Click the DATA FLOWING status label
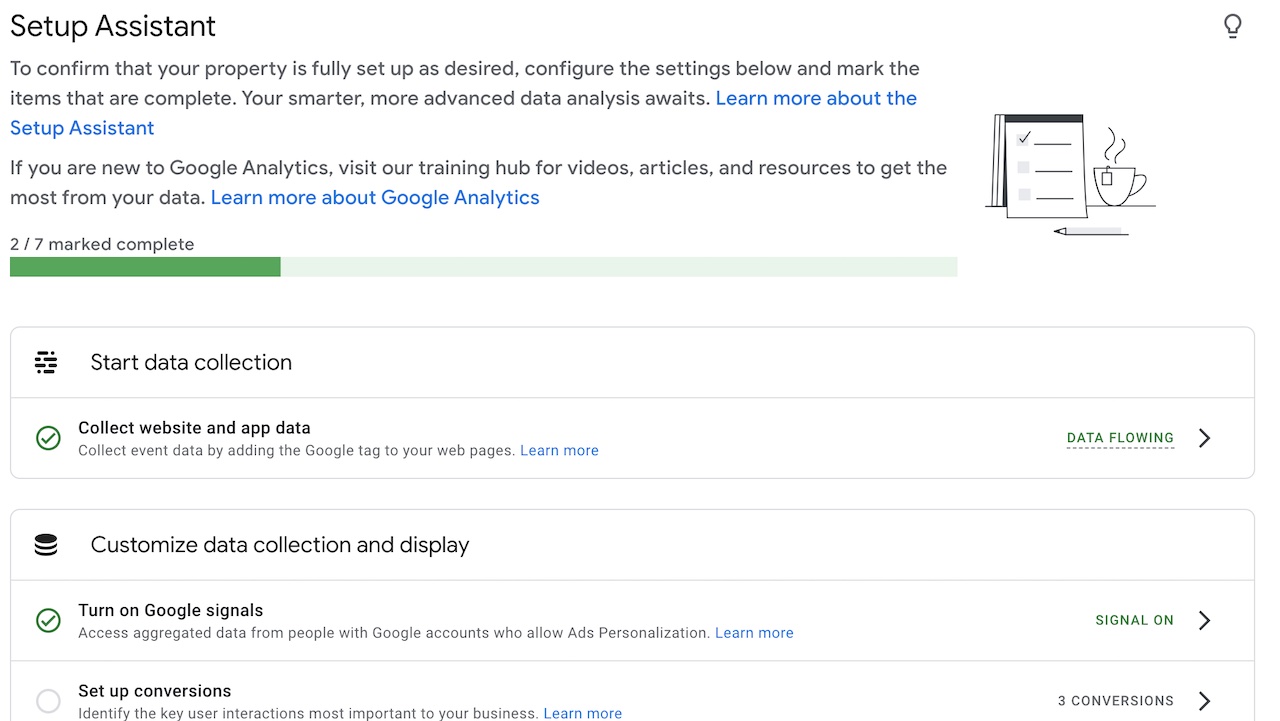Screen dimensions: 1280x721 tap(1120, 438)
